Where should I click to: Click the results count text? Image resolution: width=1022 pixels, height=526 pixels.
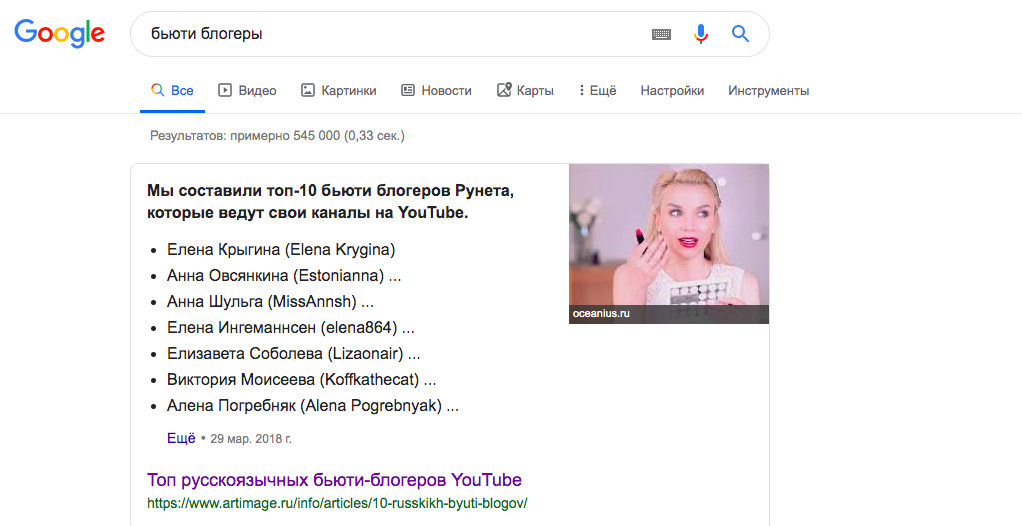pyautogui.click(x=277, y=136)
